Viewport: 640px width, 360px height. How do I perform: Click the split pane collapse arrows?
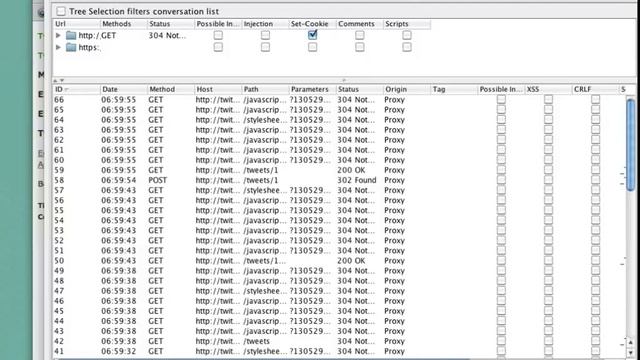[59, 80]
